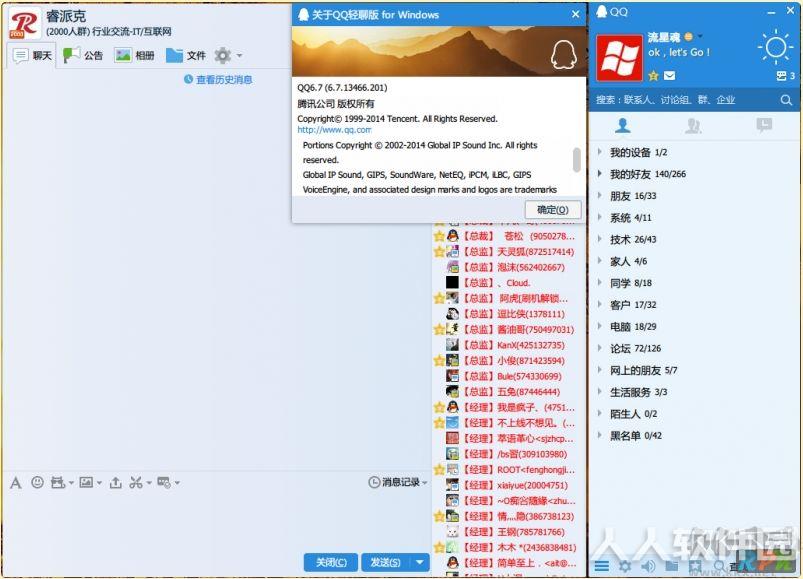Click the About dialog license text scrollbar
This screenshot has width=803, height=579.
[x=577, y=160]
